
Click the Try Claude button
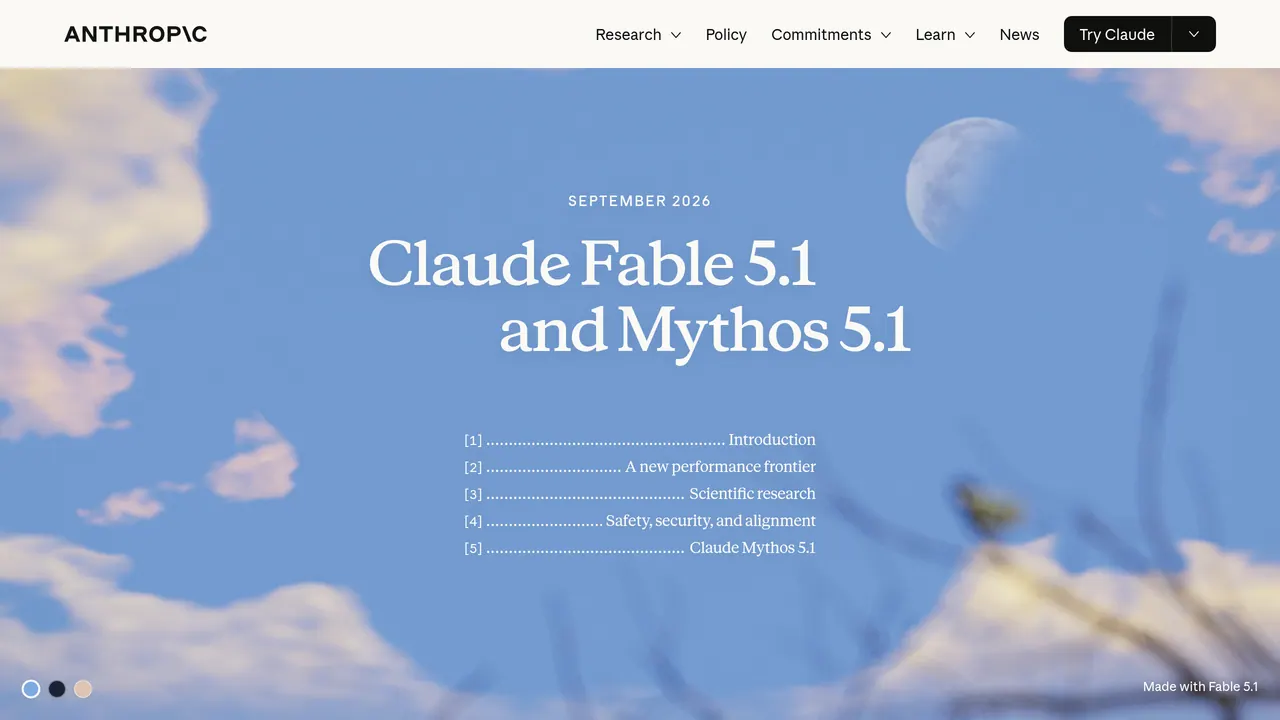pyautogui.click(x=1117, y=34)
